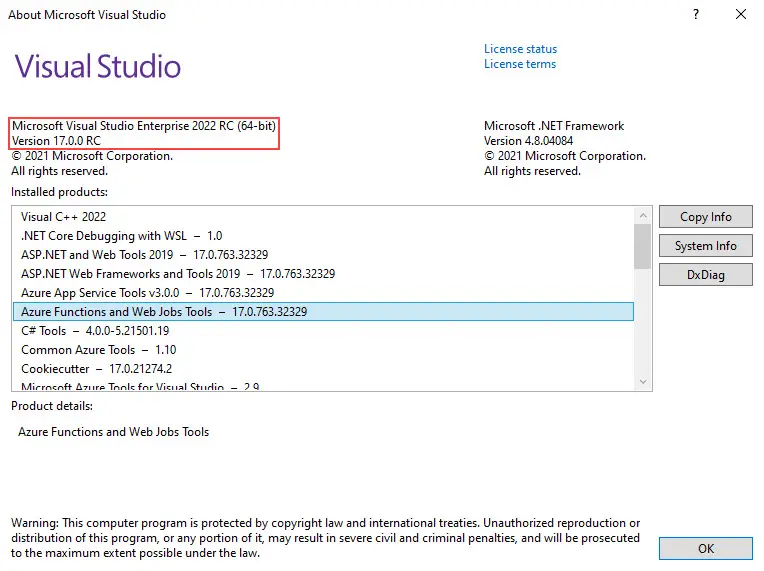The height and width of the screenshot is (571, 764).
Task: Select .NET Core Debugging with WSL row
Action: 324,236
